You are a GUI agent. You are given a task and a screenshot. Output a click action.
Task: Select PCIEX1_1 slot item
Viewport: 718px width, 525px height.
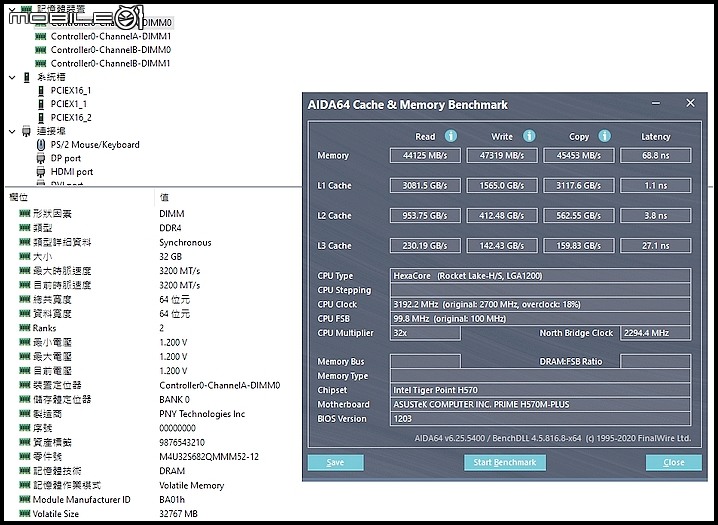pos(69,104)
